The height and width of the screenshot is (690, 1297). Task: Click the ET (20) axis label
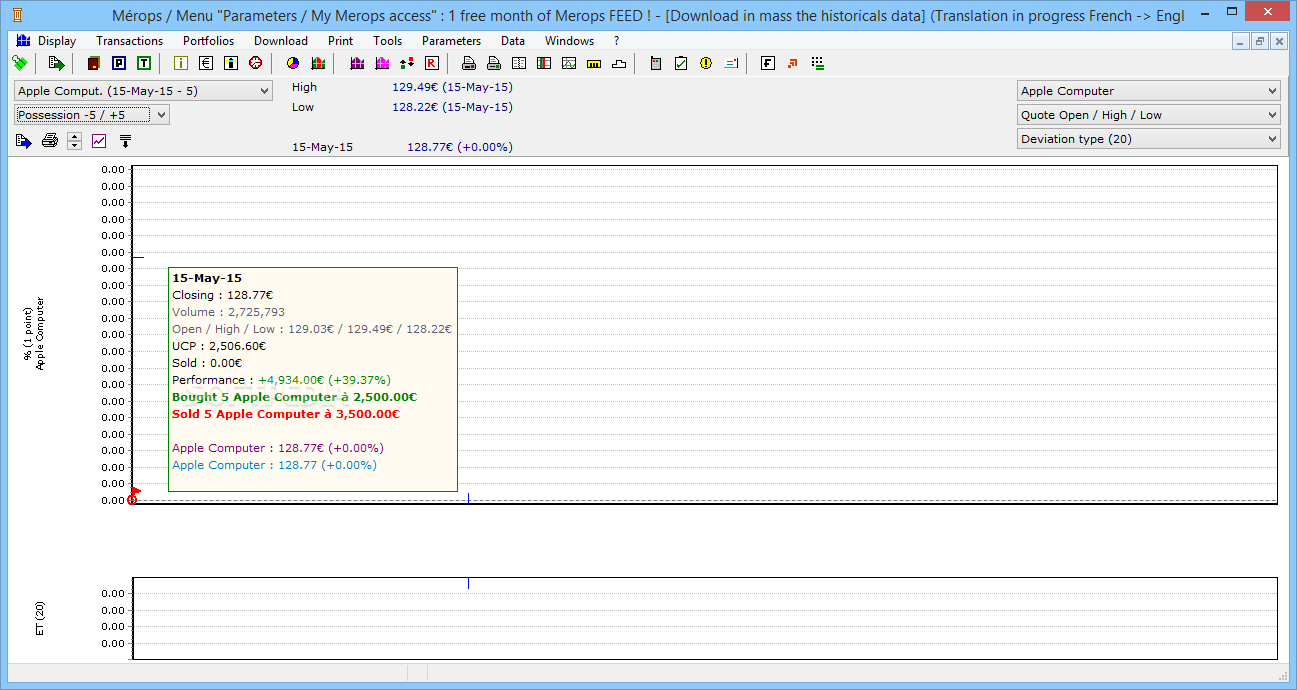pyautogui.click(x=39, y=618)
